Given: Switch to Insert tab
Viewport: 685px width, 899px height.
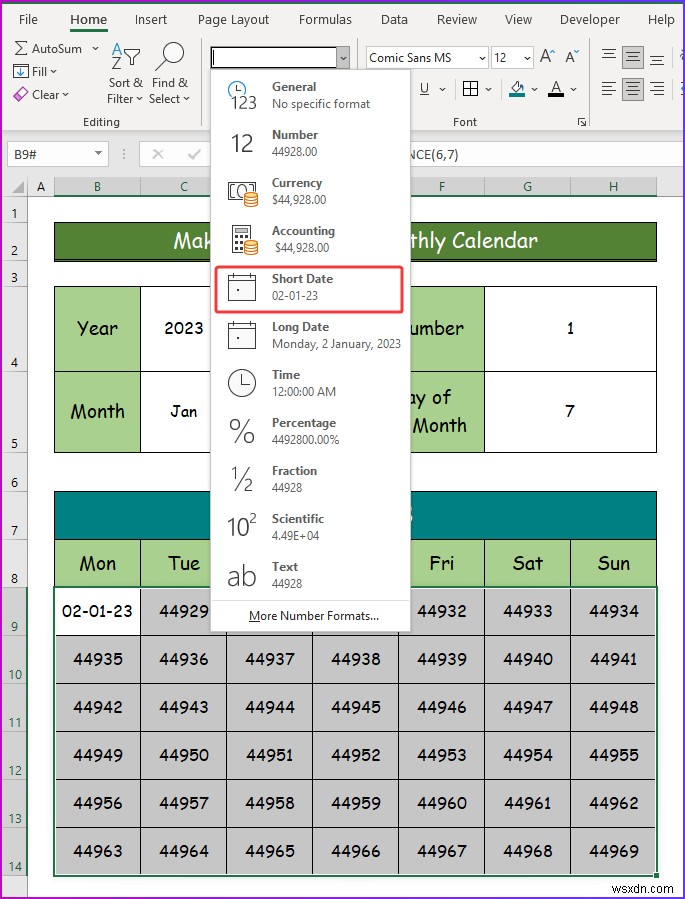Looking at the screenshot, I should [151, 19].
